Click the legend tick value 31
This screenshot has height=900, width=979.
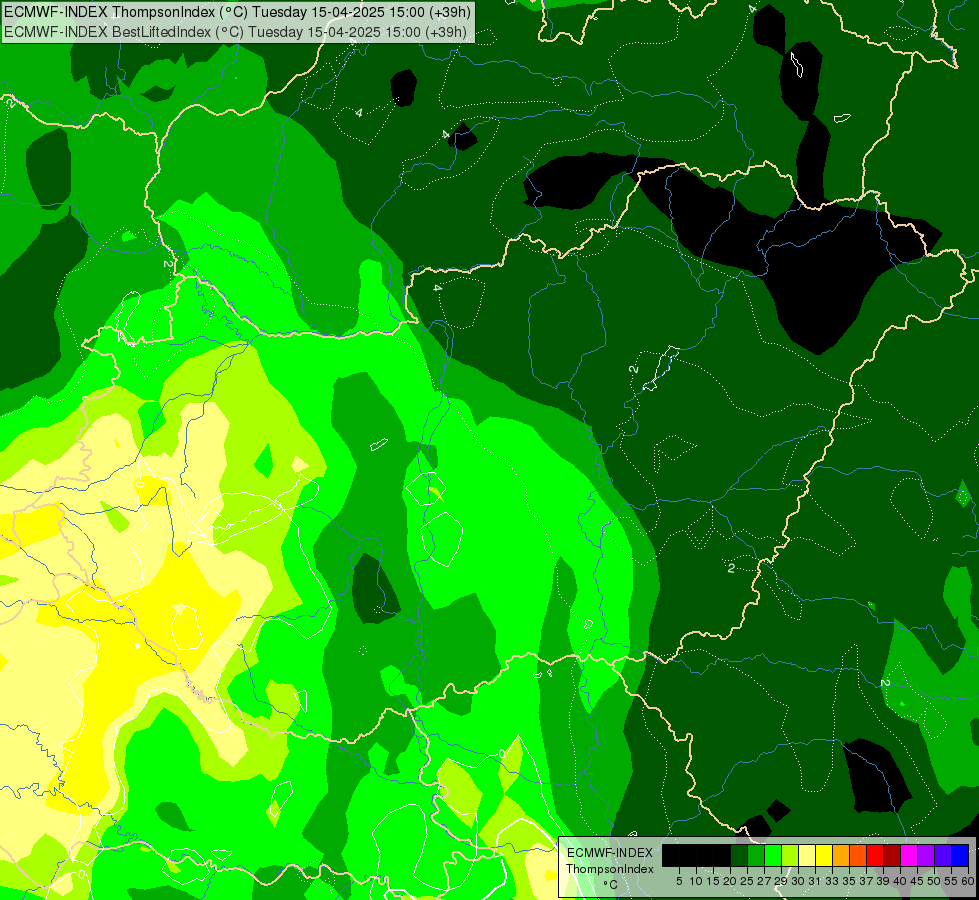click(x=815, y=881)
